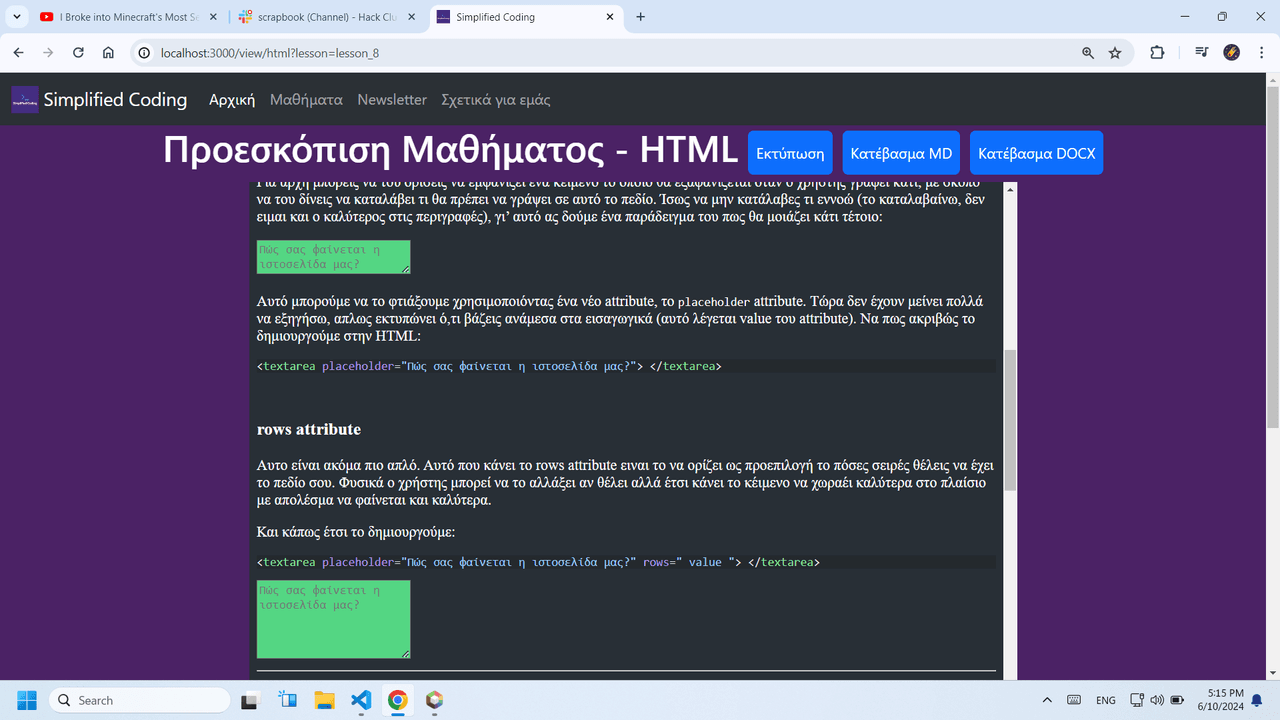Bookmark this page with the star icon

(1115, 53)
